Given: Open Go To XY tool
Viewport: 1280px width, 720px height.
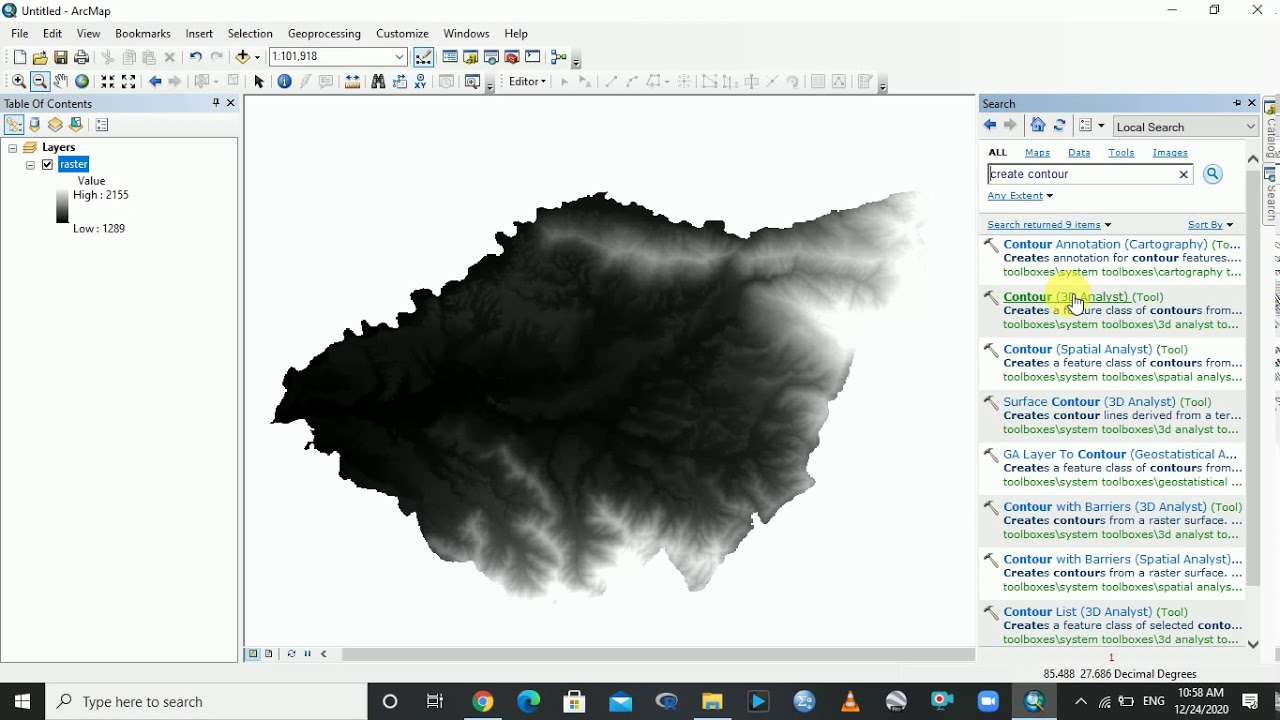Looking at the screenshot, I should pos(421,82).
